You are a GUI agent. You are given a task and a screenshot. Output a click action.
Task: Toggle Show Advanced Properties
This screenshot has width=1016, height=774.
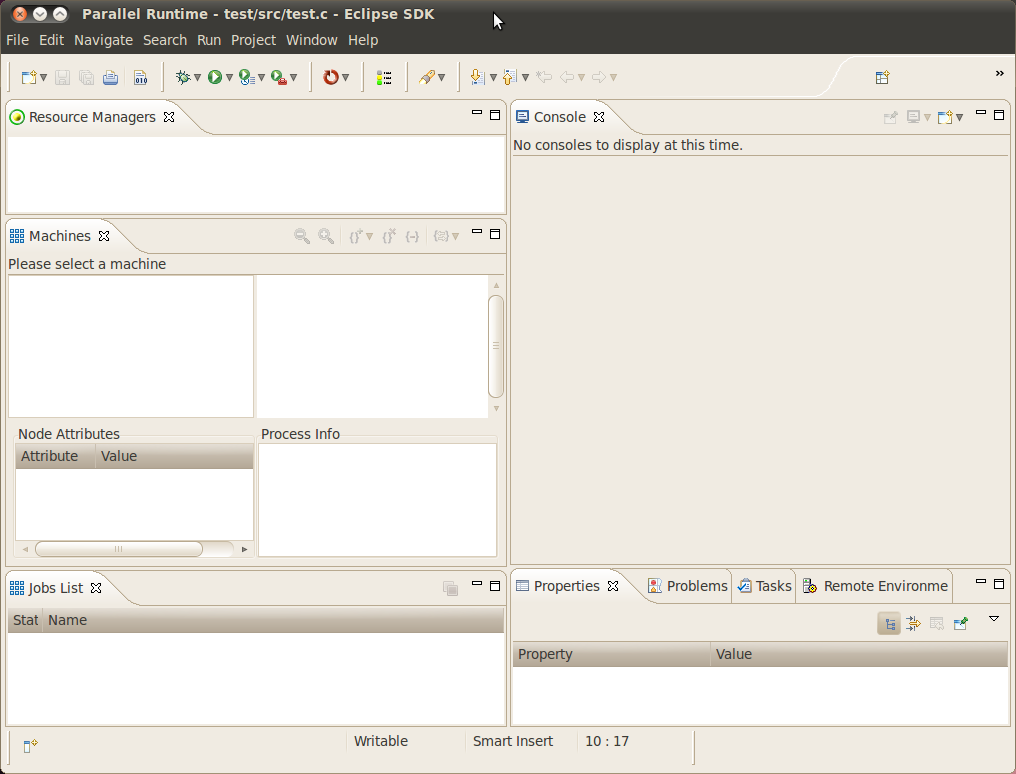coord(913,624)
